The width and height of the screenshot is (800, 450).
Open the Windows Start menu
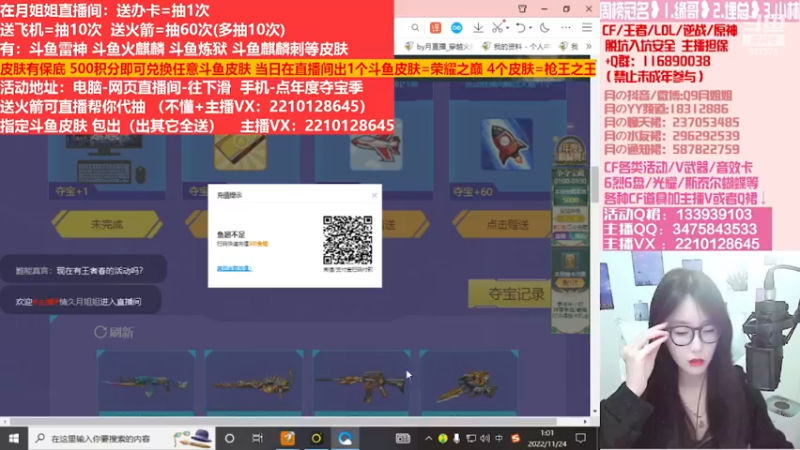[x=14, y=438]
